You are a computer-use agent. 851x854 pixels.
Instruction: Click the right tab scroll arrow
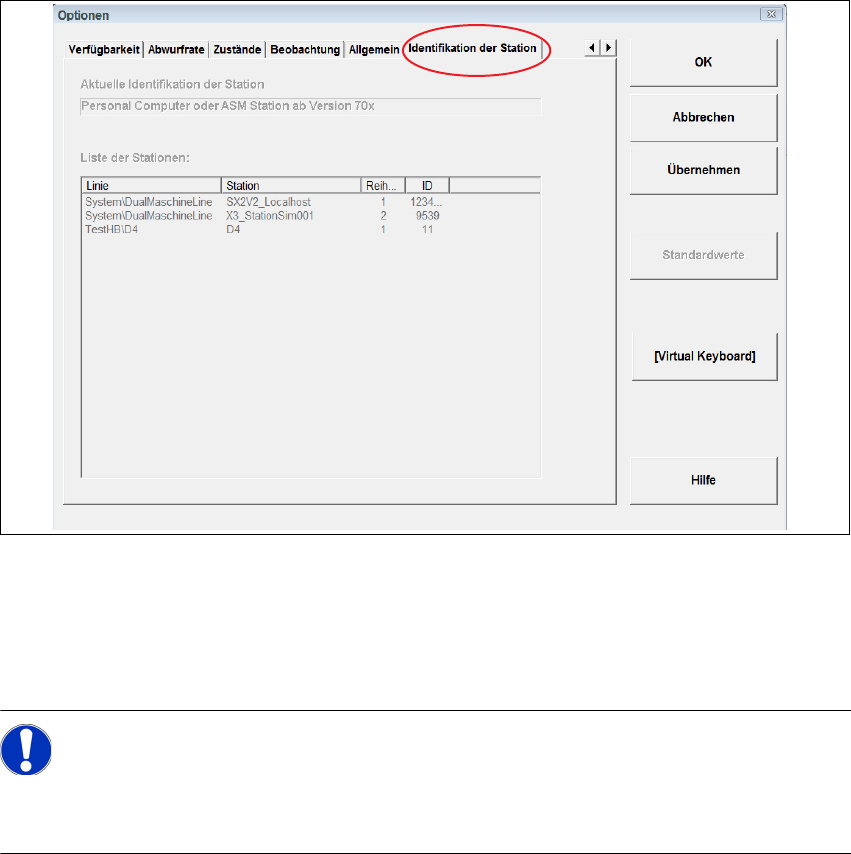[609, 48]
